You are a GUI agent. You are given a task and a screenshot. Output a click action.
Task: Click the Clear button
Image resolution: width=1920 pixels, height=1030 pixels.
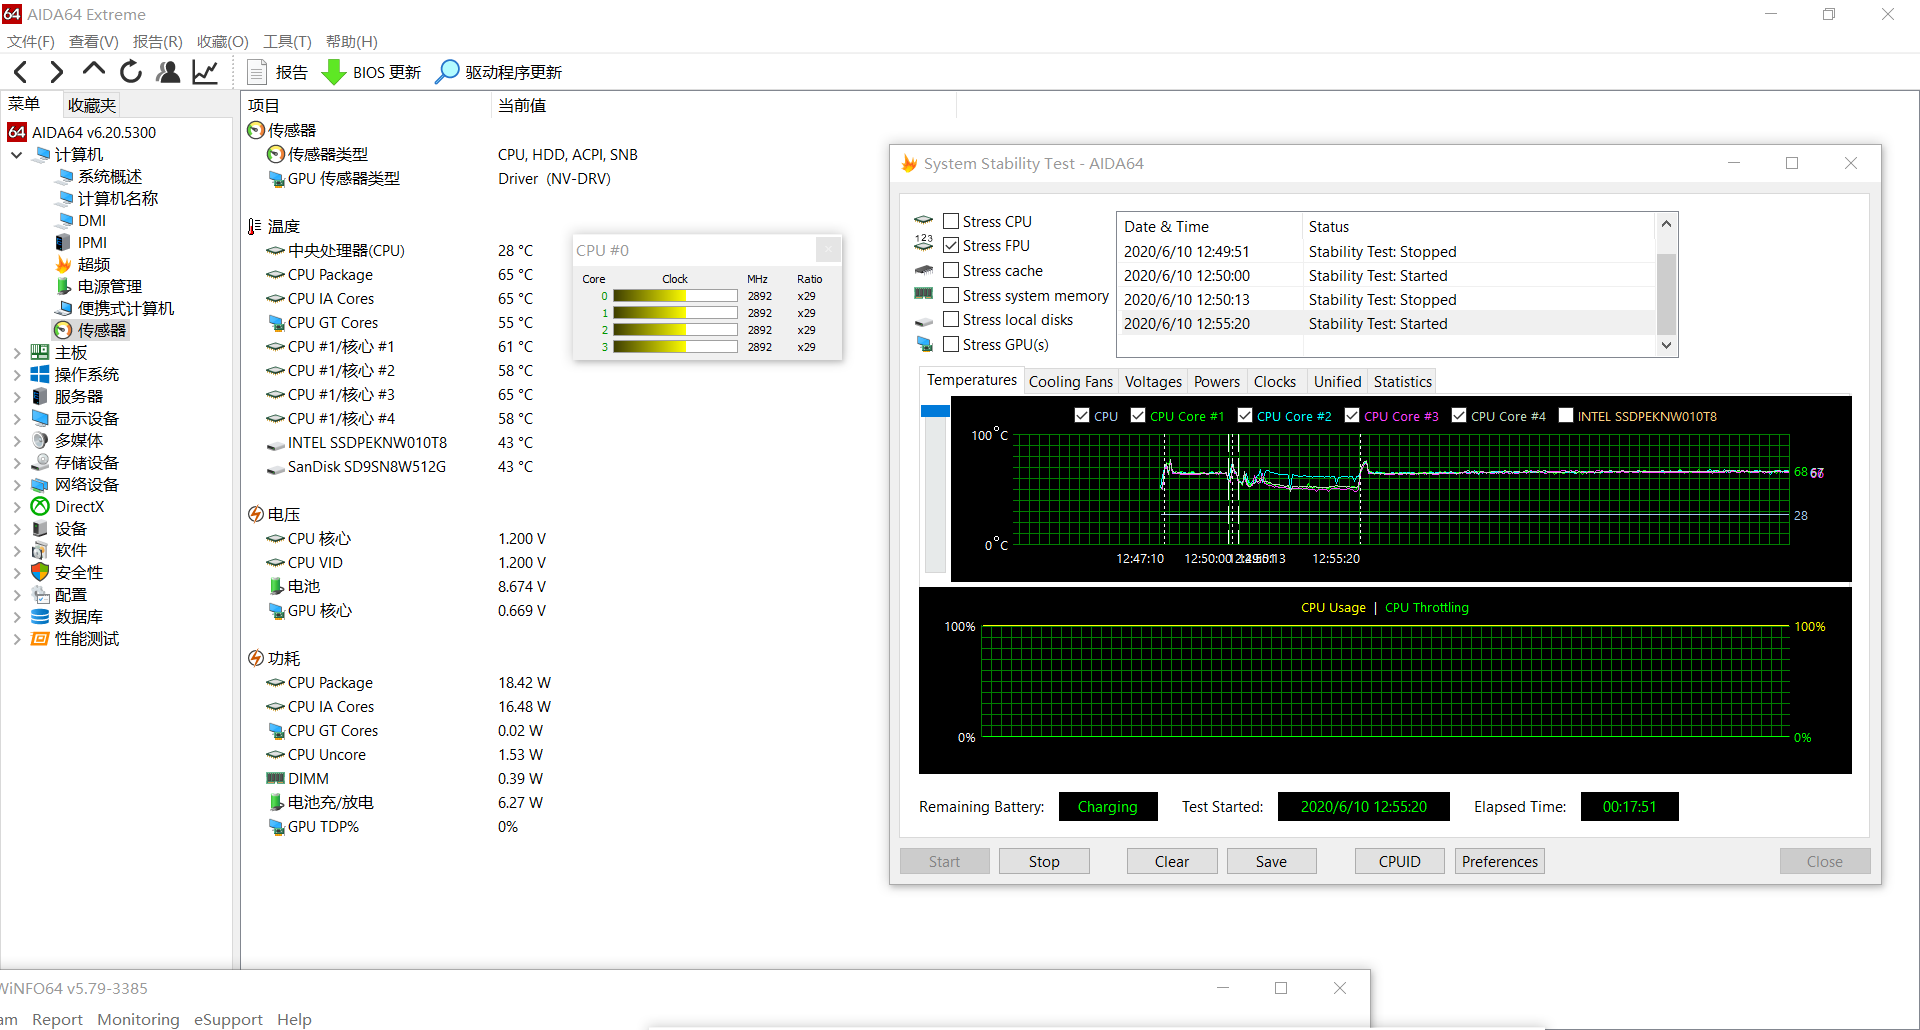tap(1172, 862)
